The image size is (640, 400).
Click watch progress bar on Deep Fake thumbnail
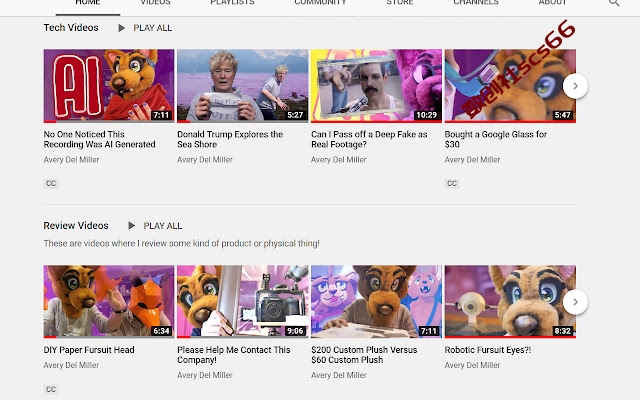point(376,121)
